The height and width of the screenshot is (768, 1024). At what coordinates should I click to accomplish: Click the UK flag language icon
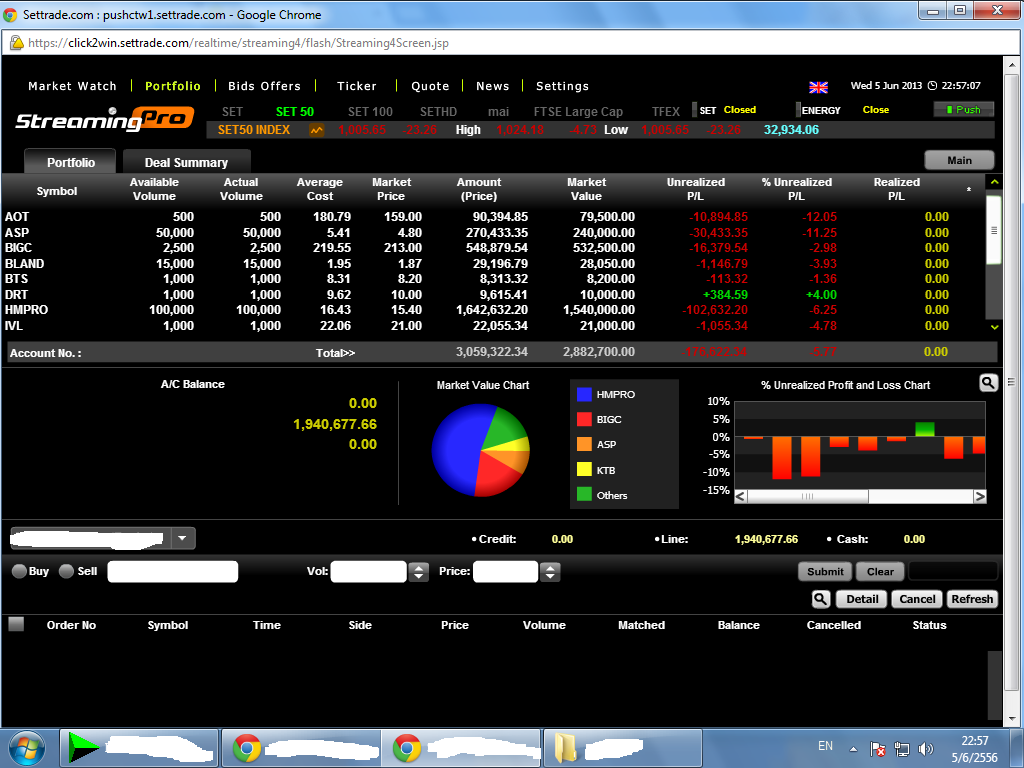click(x=818, y=87)
